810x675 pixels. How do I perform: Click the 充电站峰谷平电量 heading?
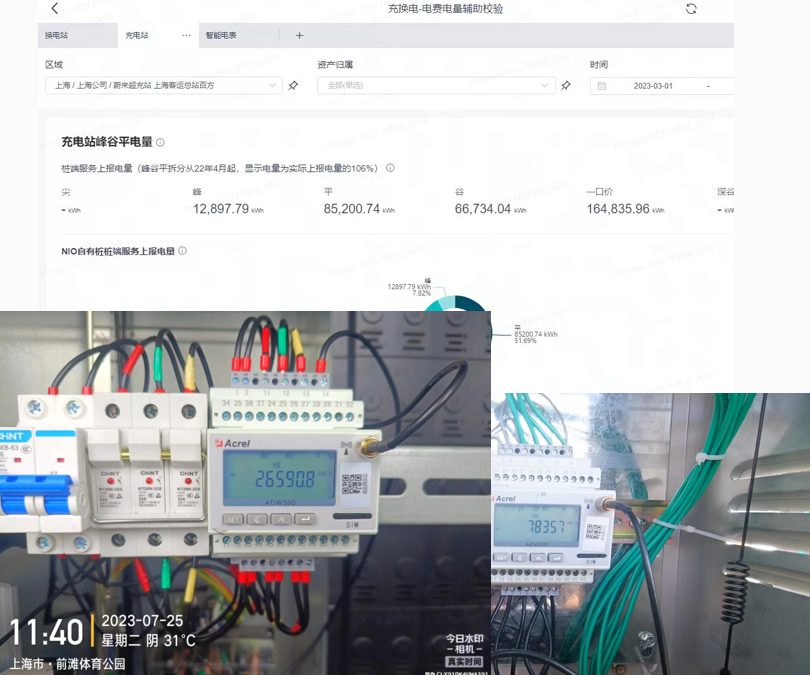click(x=107, y=142)
